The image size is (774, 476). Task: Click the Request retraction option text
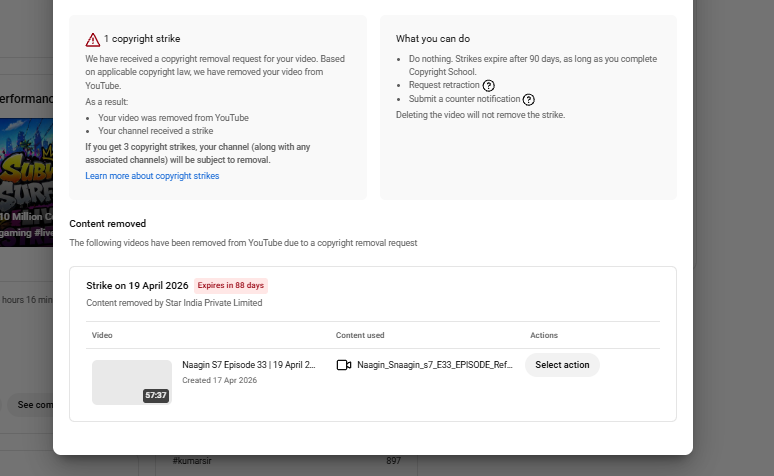(444, 86)
